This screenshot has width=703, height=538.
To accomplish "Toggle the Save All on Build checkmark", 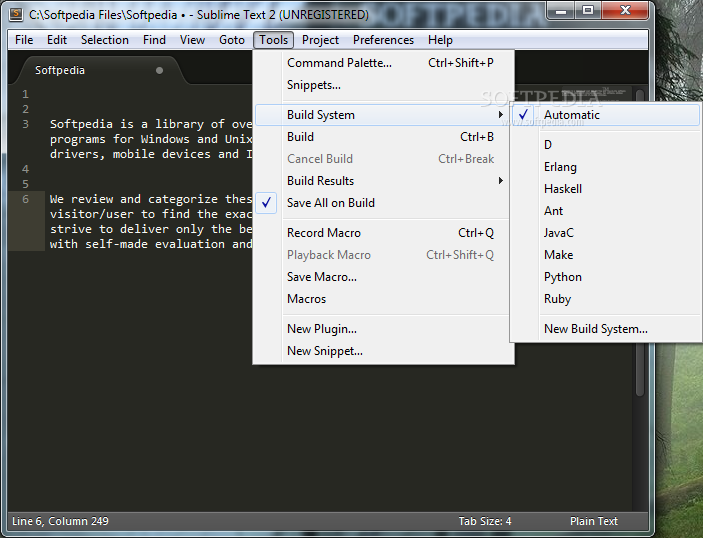I will 266,203.
